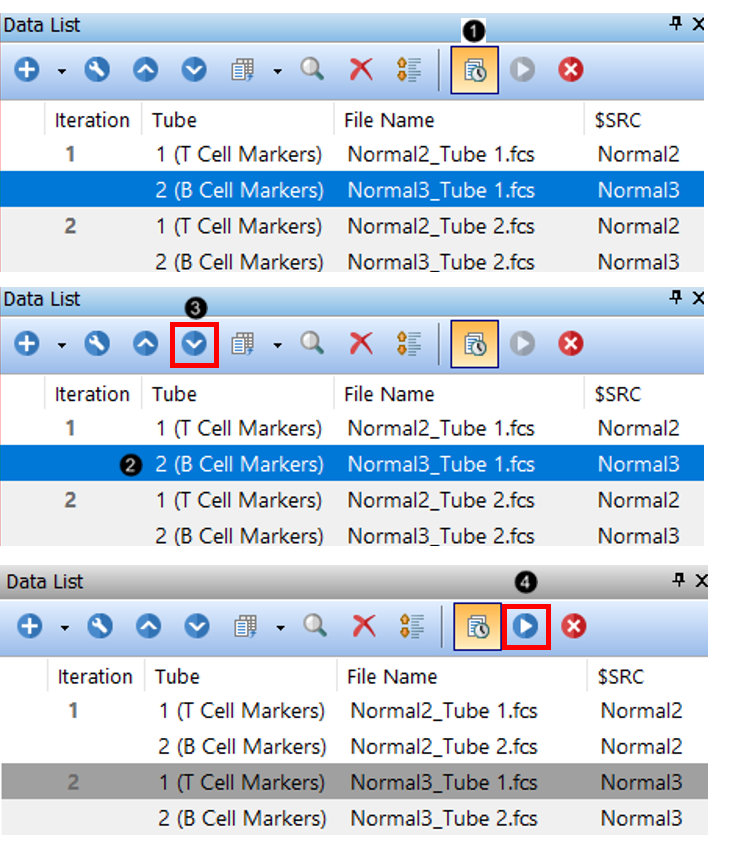Select the grey Normal3_Tube 1.fcs row in the bottom panel
Viewport: 754px width, 842px height.
coord(354,782)
